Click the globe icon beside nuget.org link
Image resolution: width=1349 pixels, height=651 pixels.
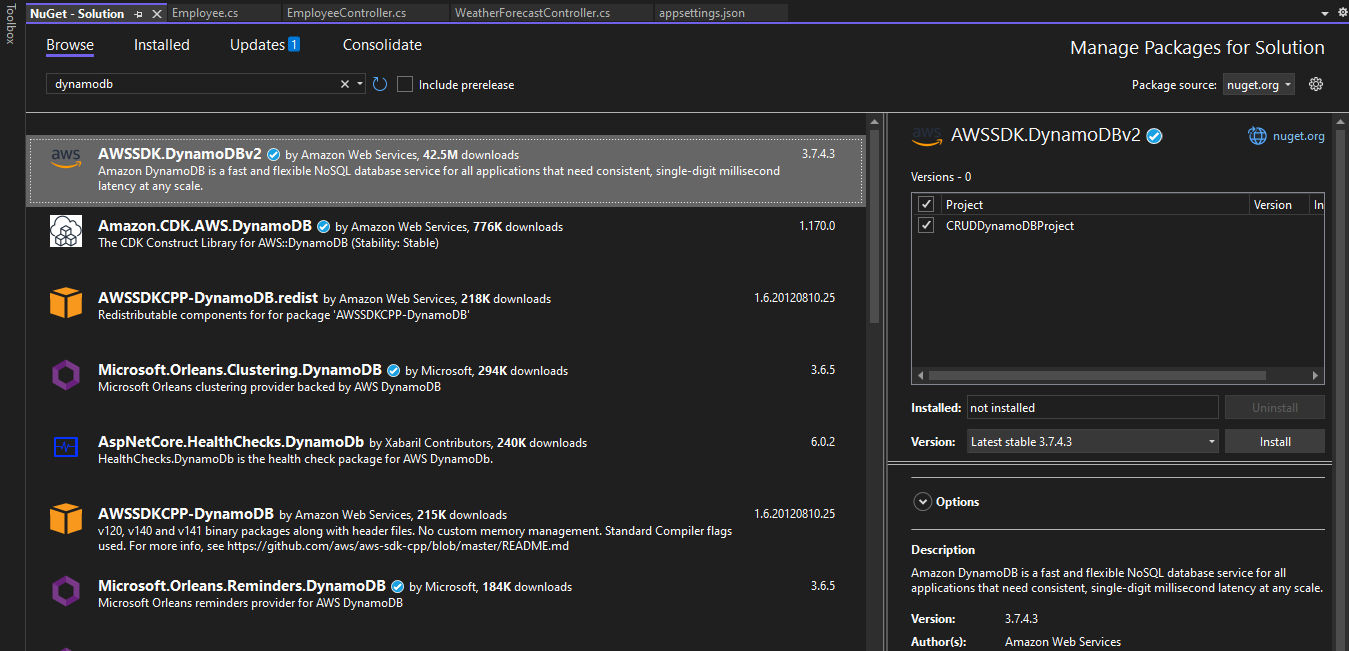[1257, 136]
